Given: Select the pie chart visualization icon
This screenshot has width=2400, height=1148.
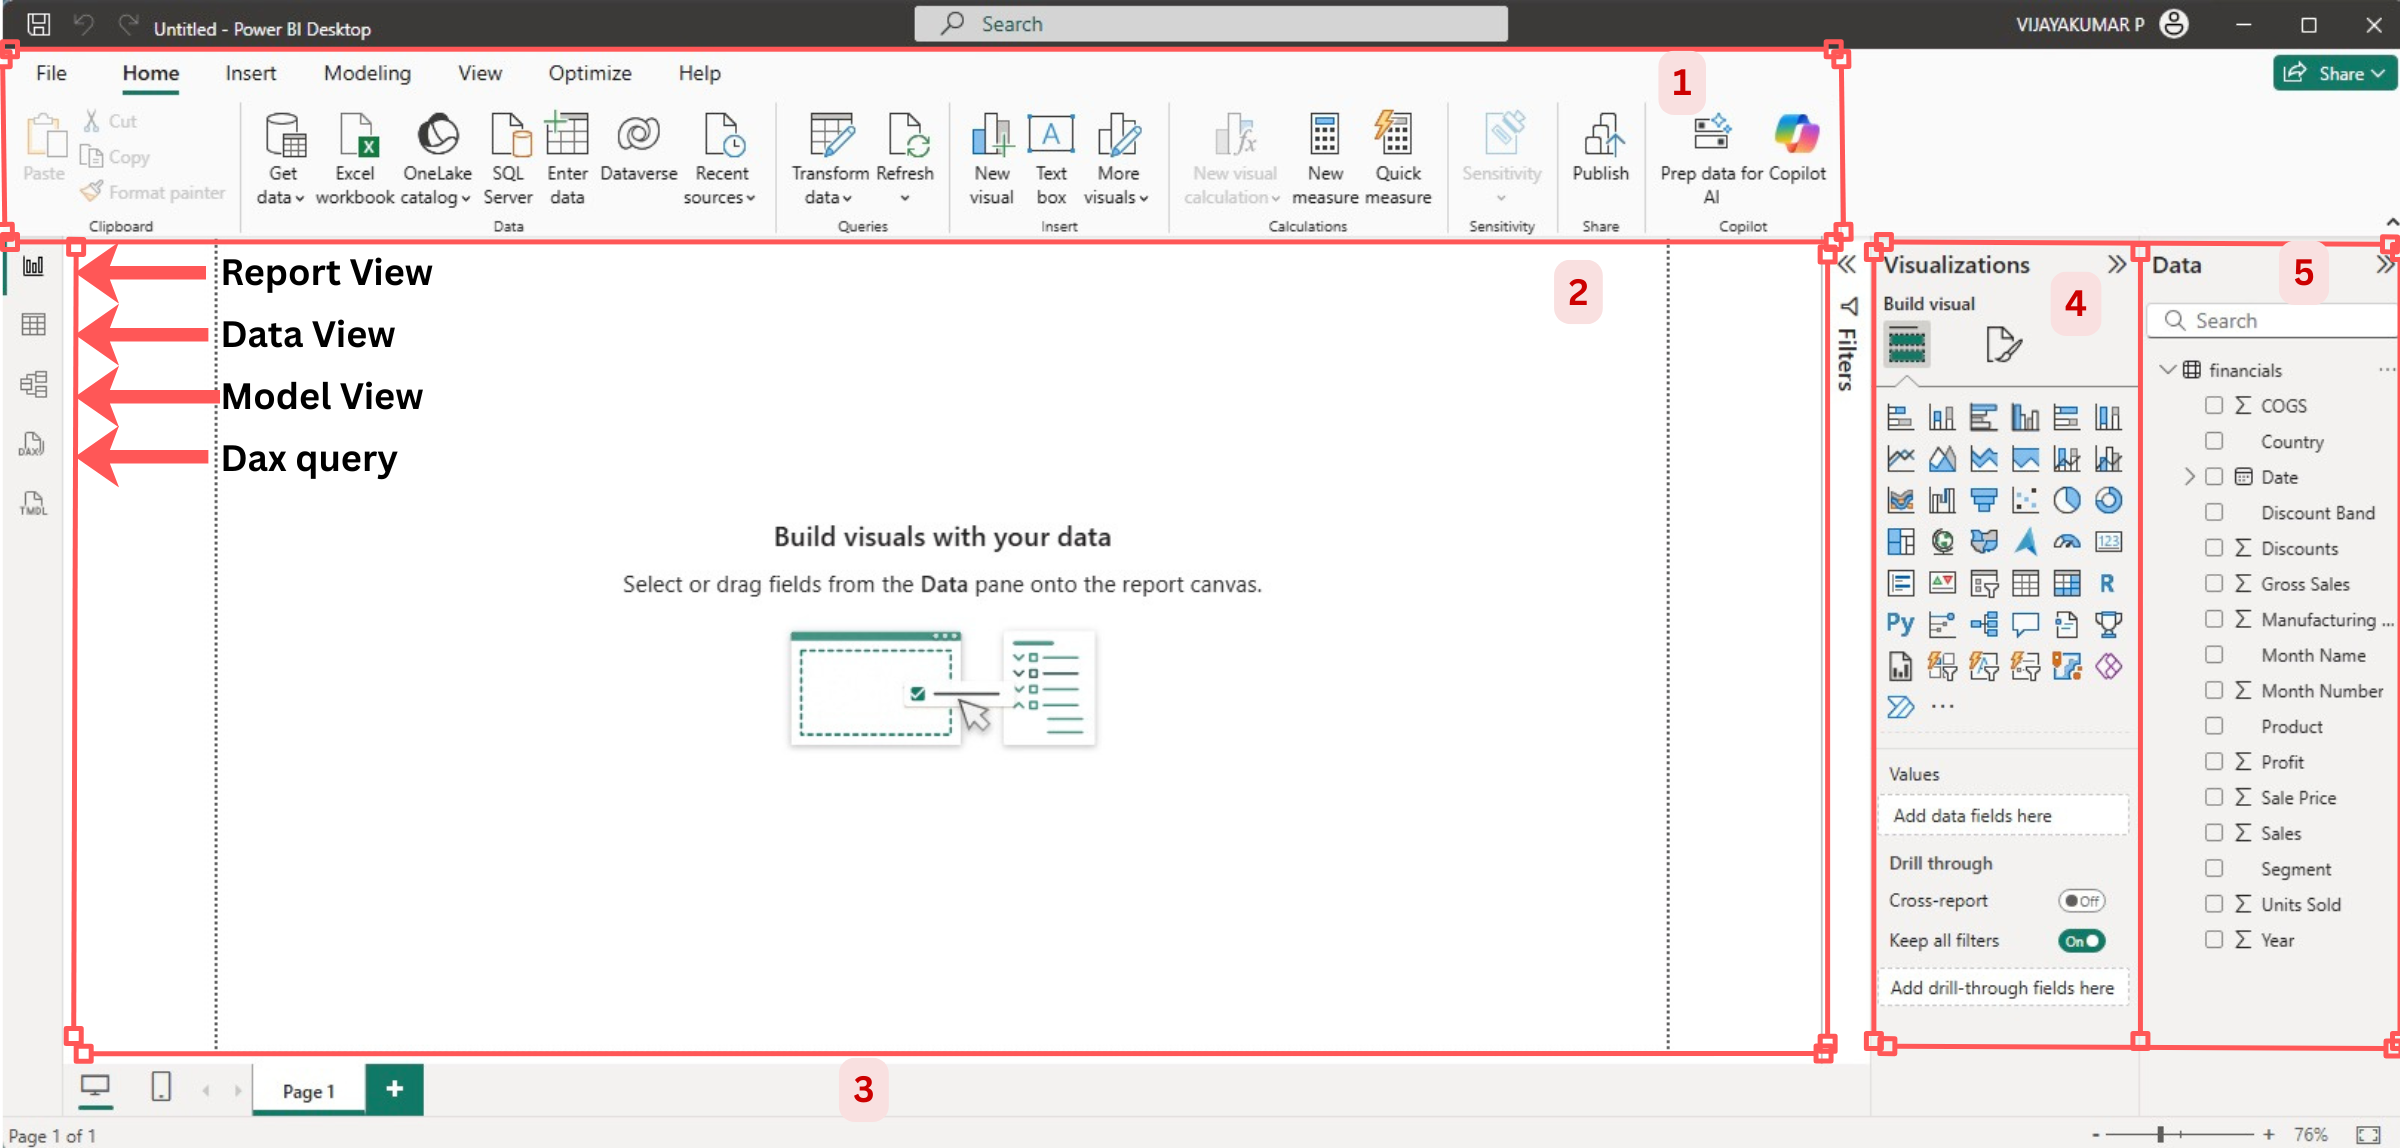Looking at the screenshot, I should 2066,500.
